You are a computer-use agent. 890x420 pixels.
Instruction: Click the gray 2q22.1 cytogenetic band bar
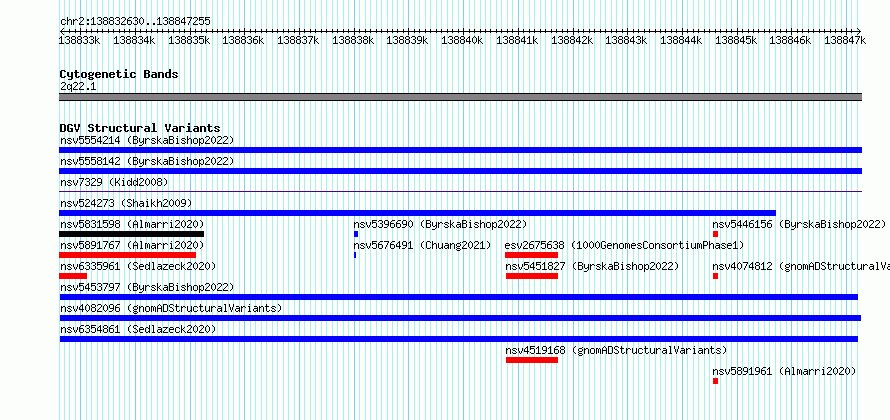460,97
